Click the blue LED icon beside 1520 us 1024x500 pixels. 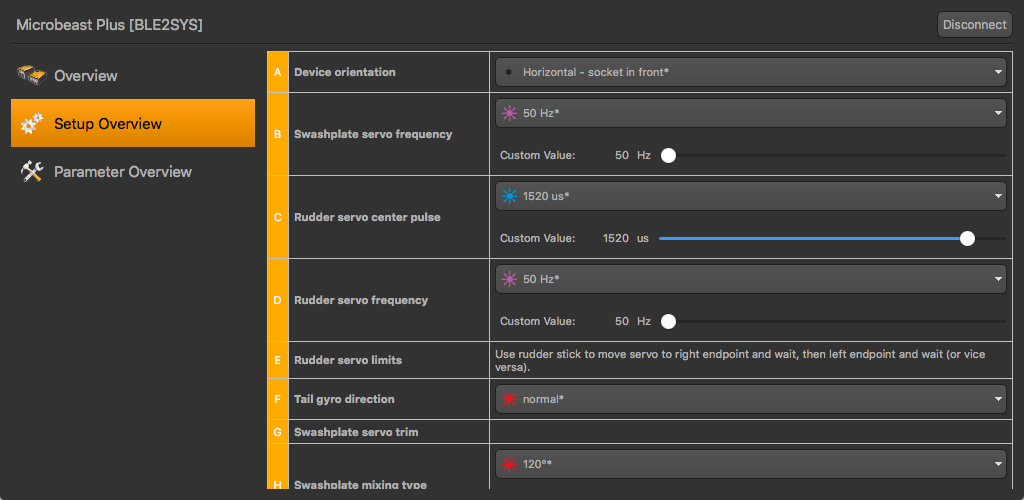tap(509, 196)
